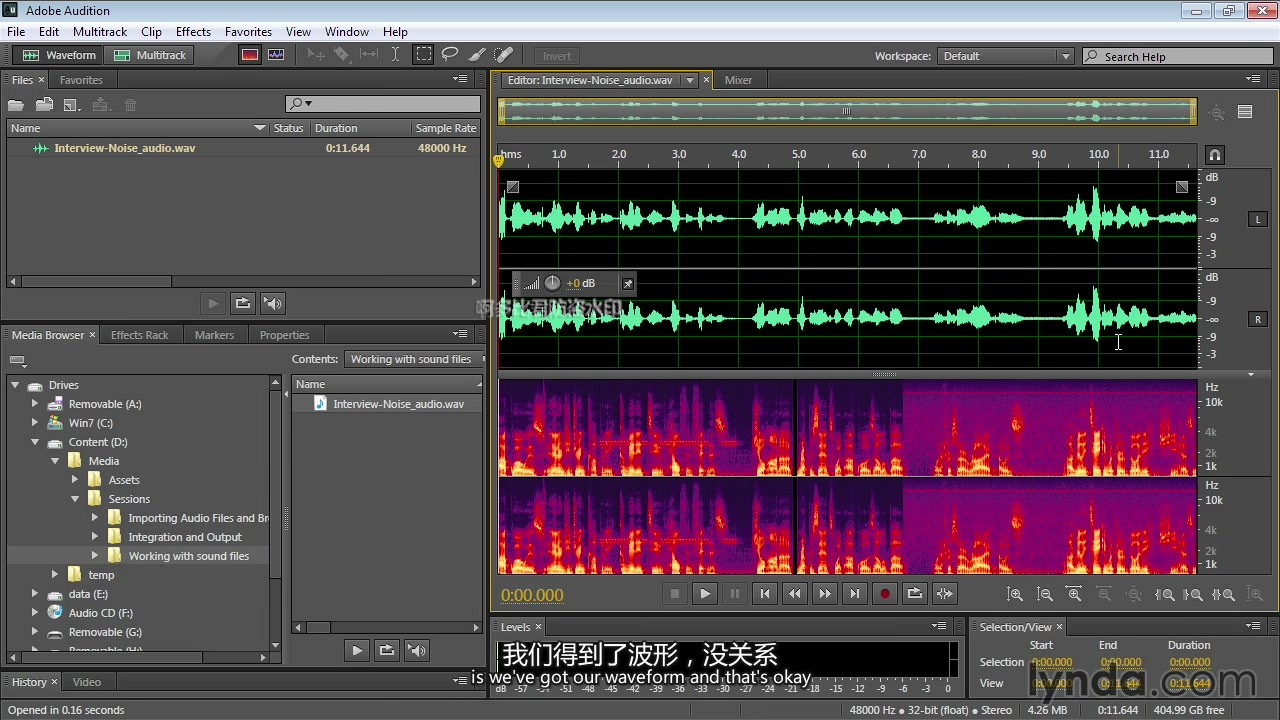Click the Open File icon in Files panel
Viewport: 1280px width, 720px height.
click(x=16, y=105)
